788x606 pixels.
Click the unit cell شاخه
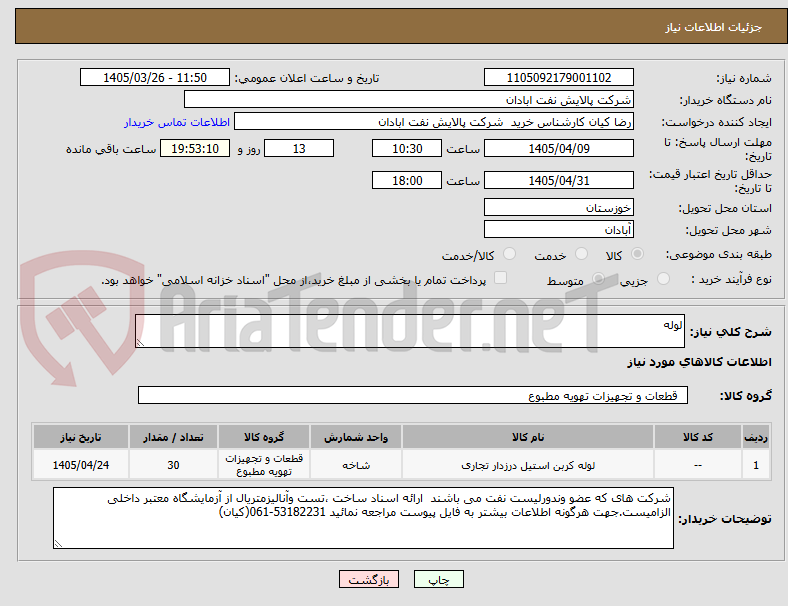(x=356, y=465)
